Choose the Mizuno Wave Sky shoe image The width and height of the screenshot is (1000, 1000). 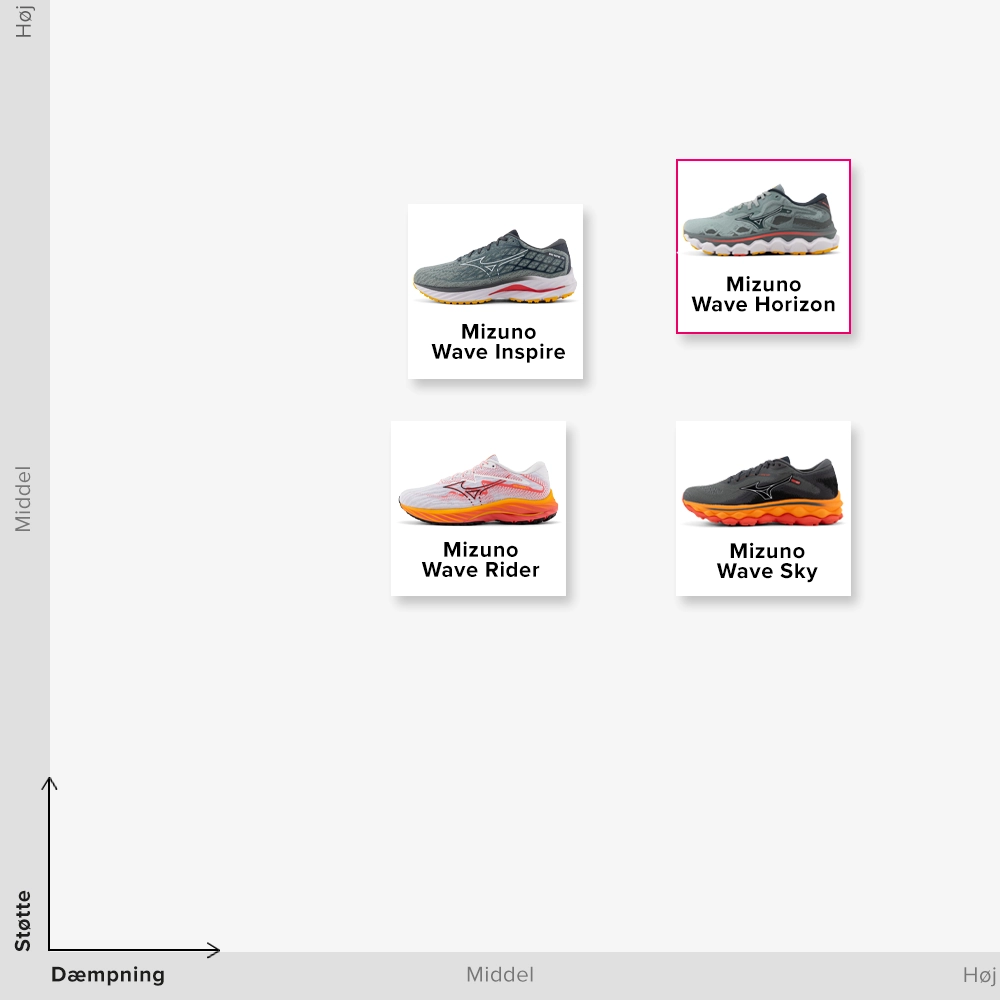(x=762, y=492)
